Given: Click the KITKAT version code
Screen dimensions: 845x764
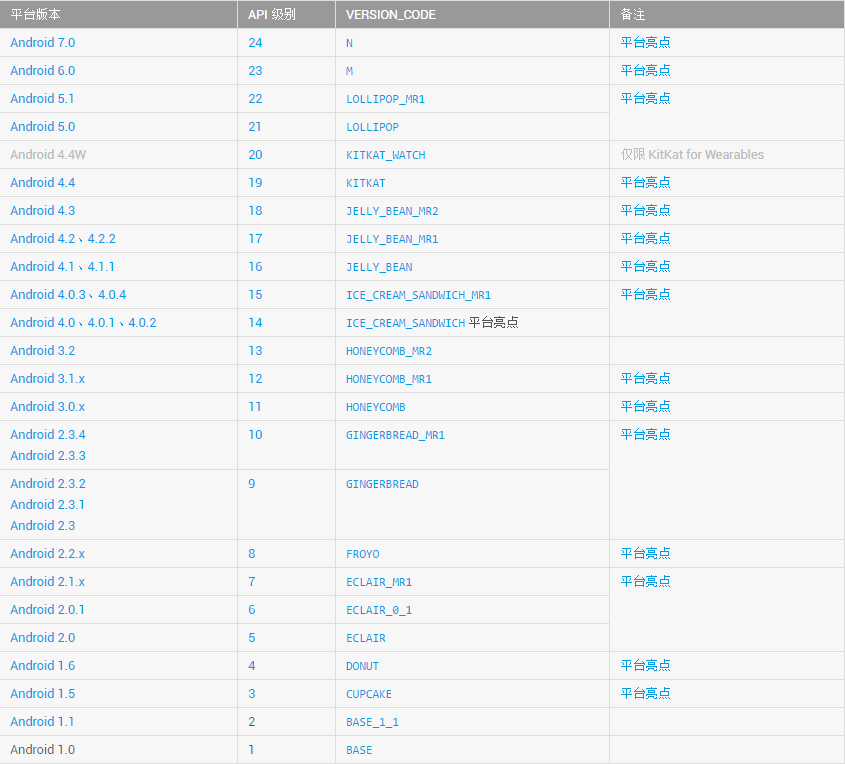Looking at the screenshot, I should click(366, 183).
